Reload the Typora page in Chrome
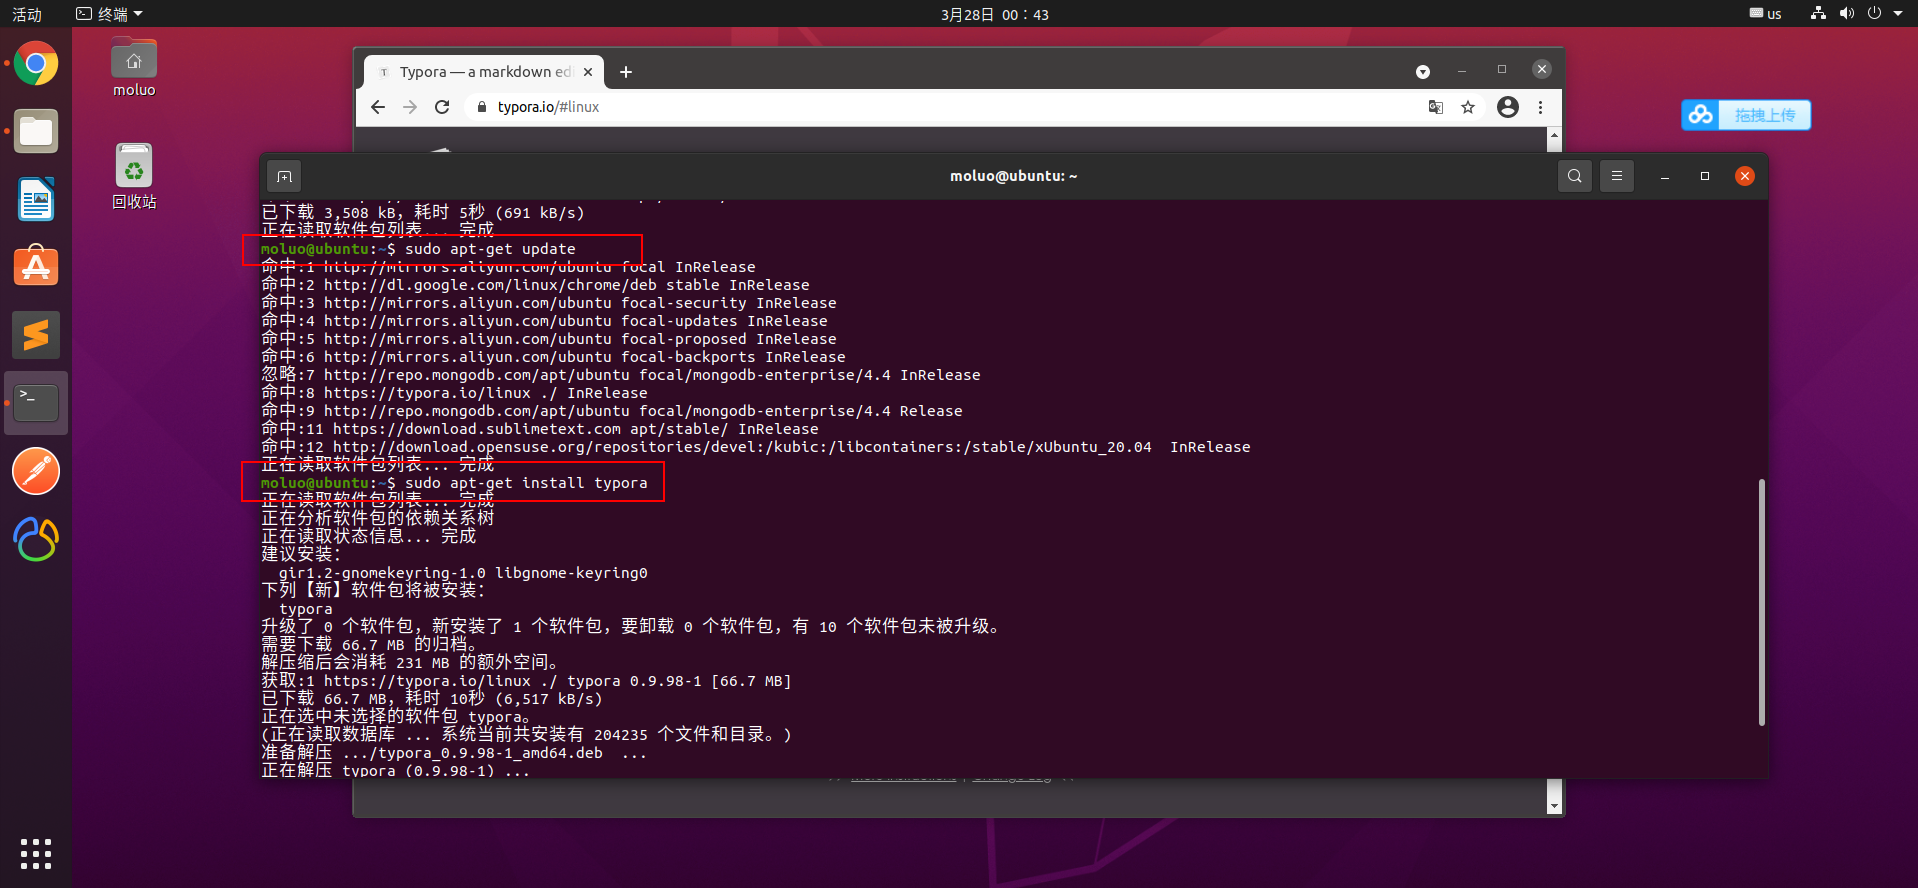The width and height of the screenshot is (1918, 888). (x=442, y=107)
